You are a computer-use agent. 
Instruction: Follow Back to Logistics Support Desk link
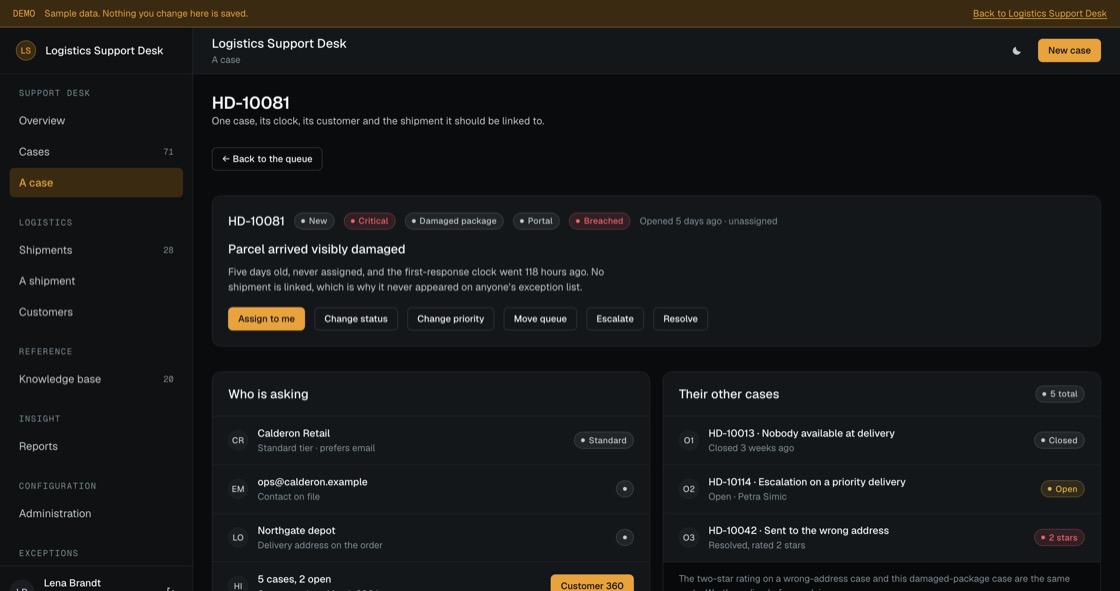tap(1039, 14)
